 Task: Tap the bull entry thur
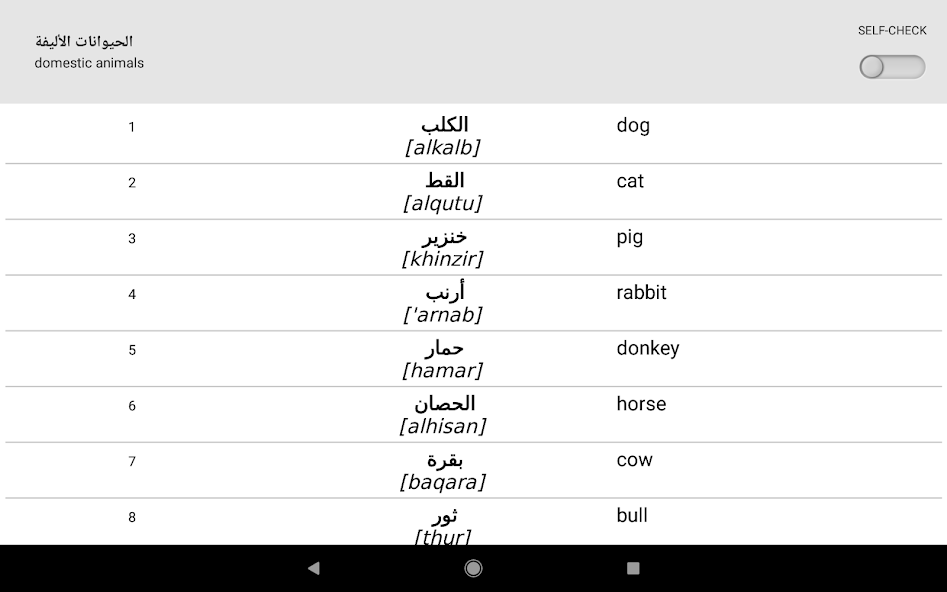443,526
